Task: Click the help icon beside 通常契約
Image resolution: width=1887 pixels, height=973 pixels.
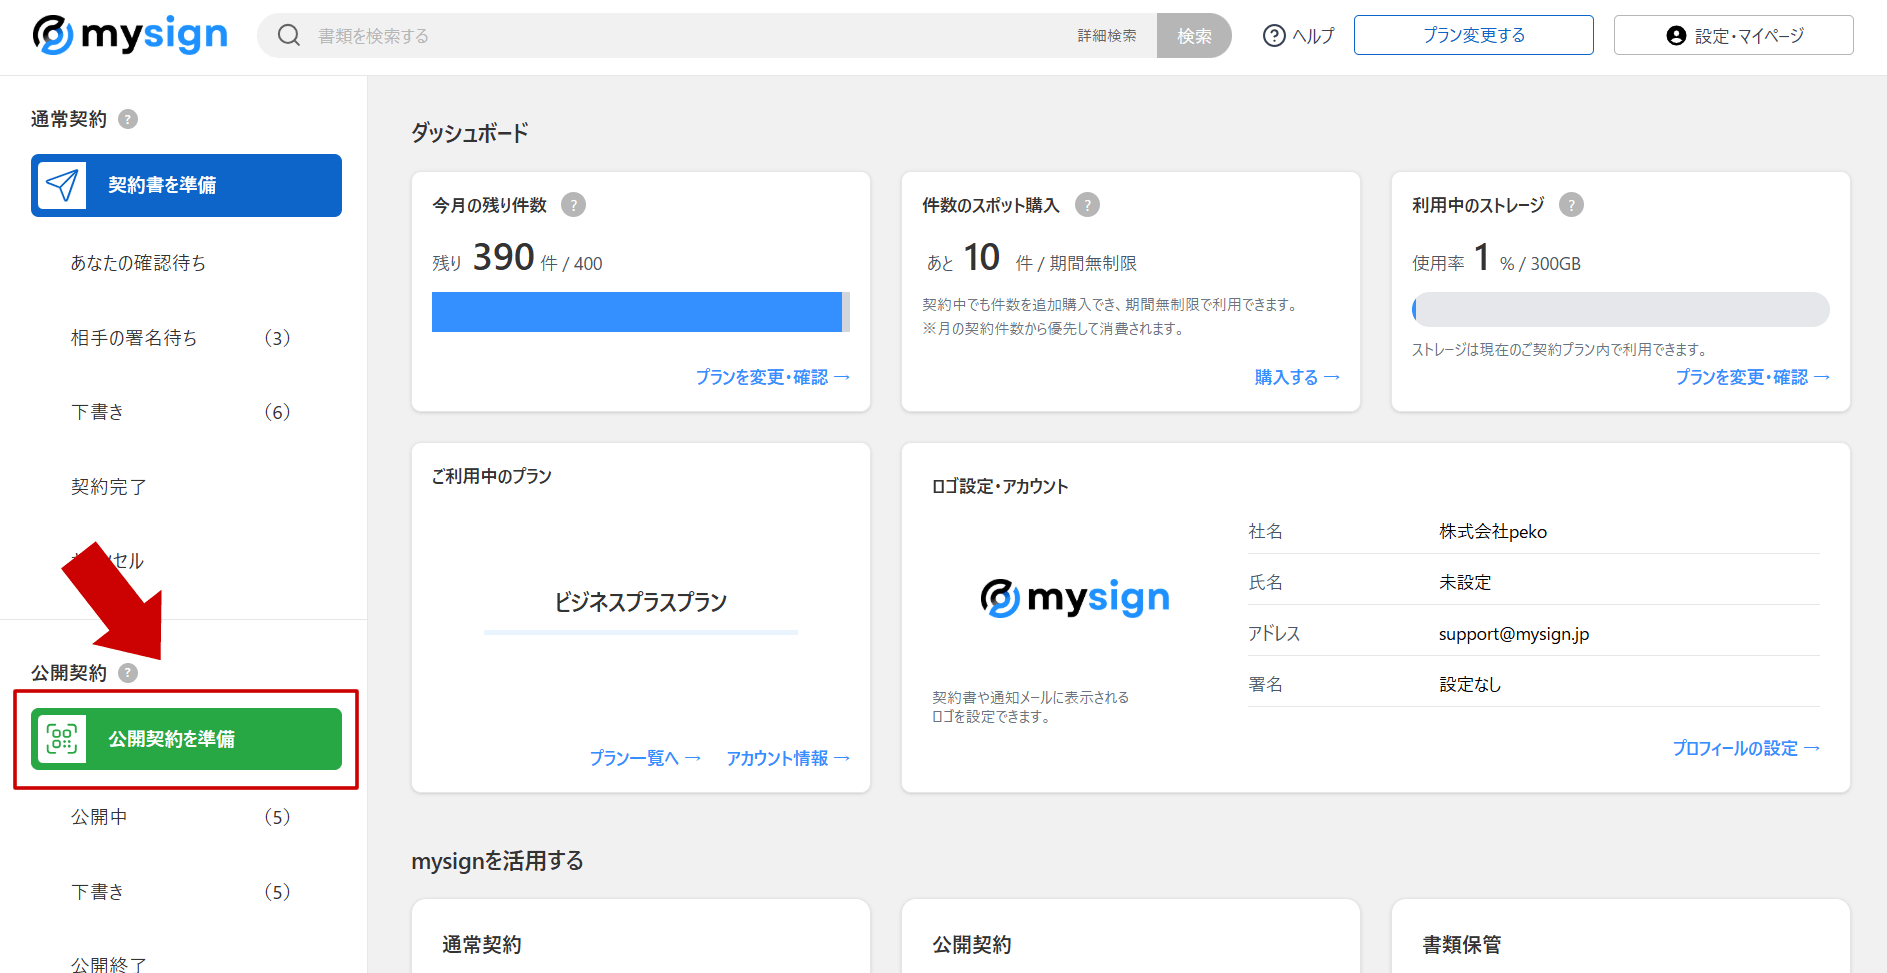Action: (x=128, y=119)
